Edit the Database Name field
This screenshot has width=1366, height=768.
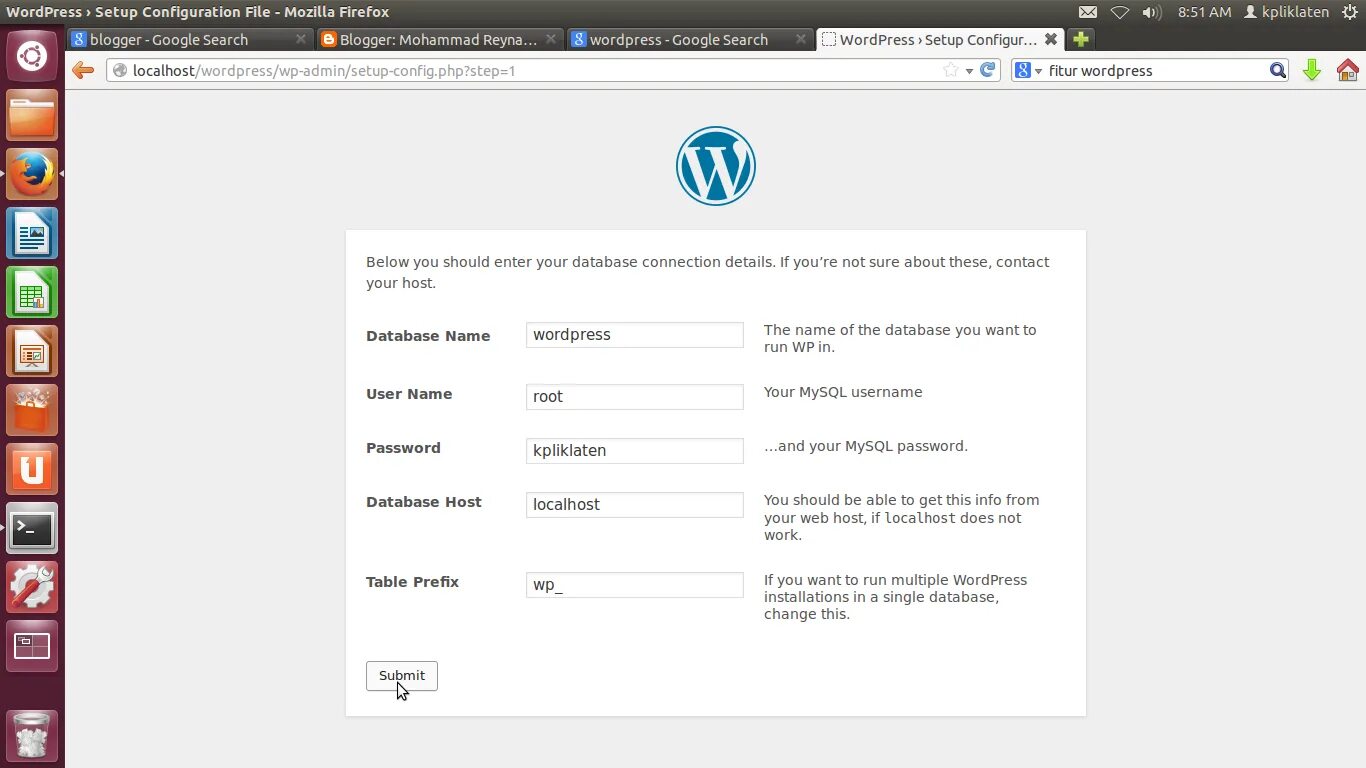point(635,335)
